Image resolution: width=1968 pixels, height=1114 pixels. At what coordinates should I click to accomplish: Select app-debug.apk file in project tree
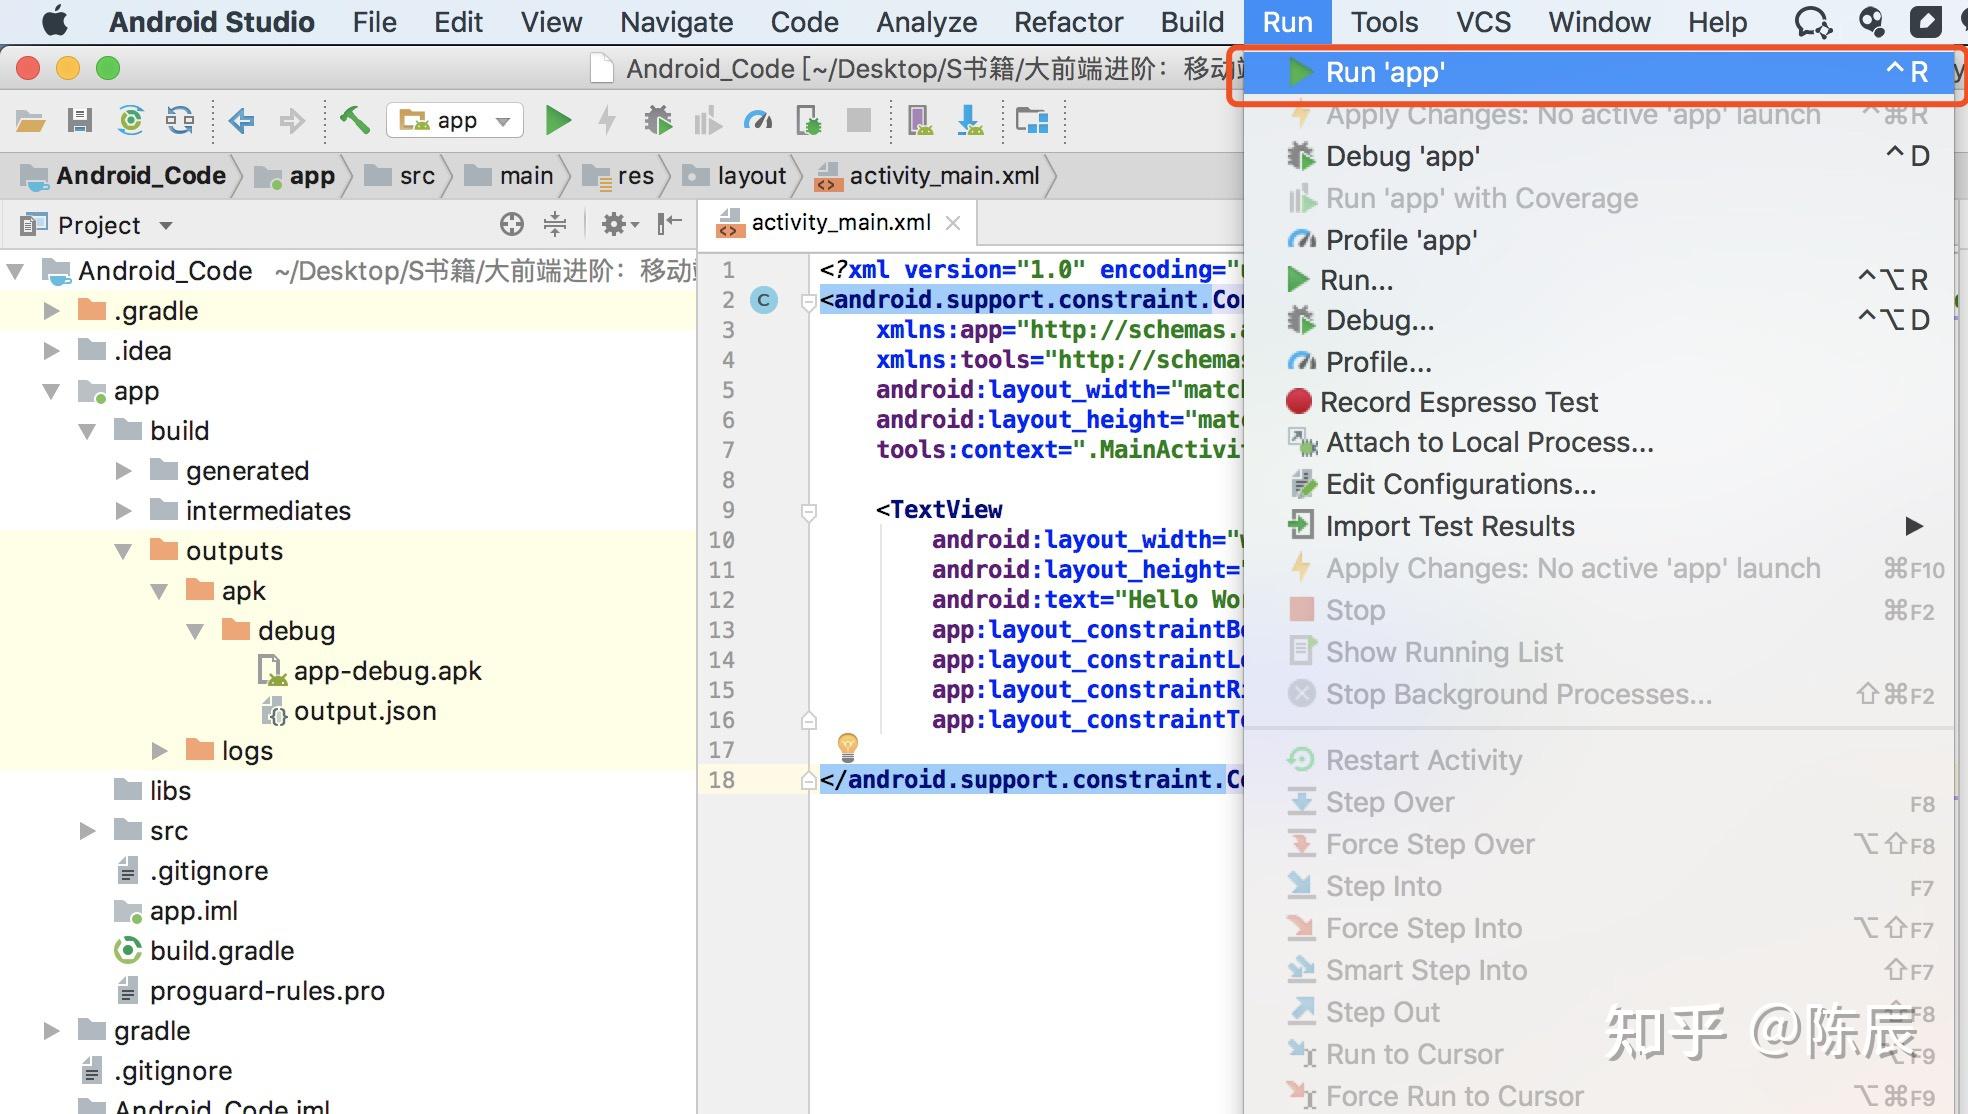386,671
